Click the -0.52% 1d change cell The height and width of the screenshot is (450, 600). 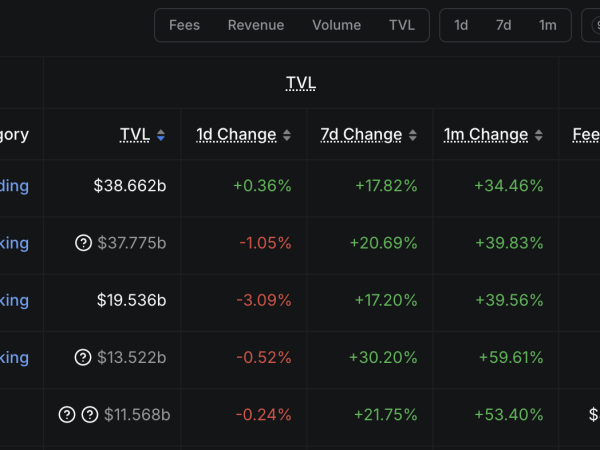[x=264, y=358]
